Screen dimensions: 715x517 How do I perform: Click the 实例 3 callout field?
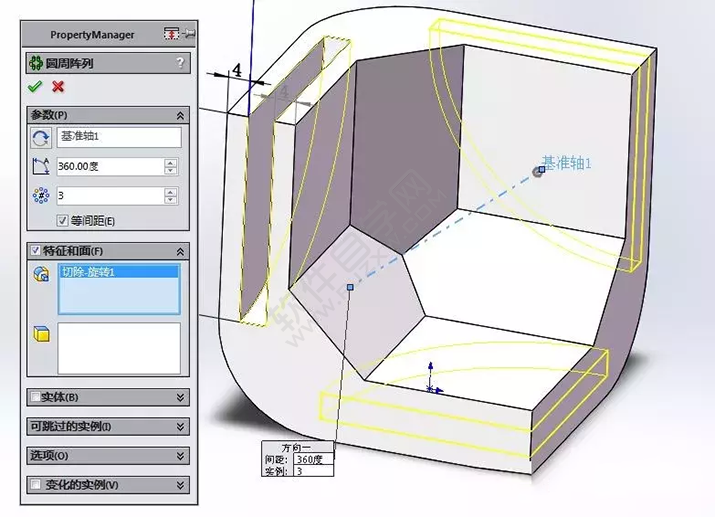[x=313, y=470]
